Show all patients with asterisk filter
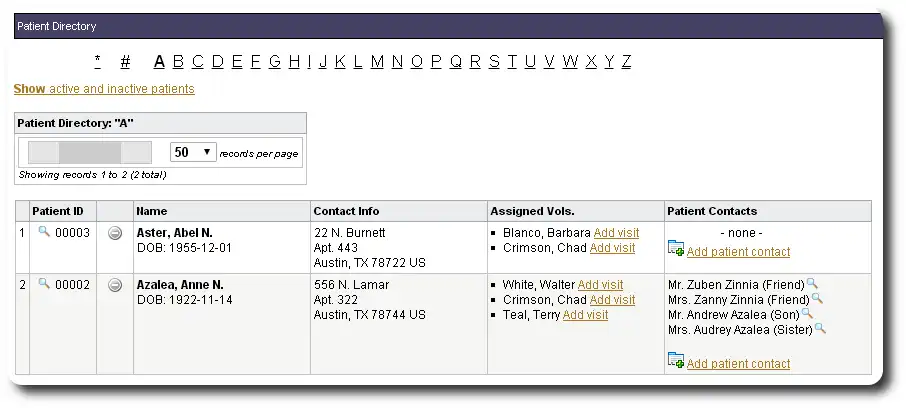This screenshot has width=906, height=408. click(97, 62)
